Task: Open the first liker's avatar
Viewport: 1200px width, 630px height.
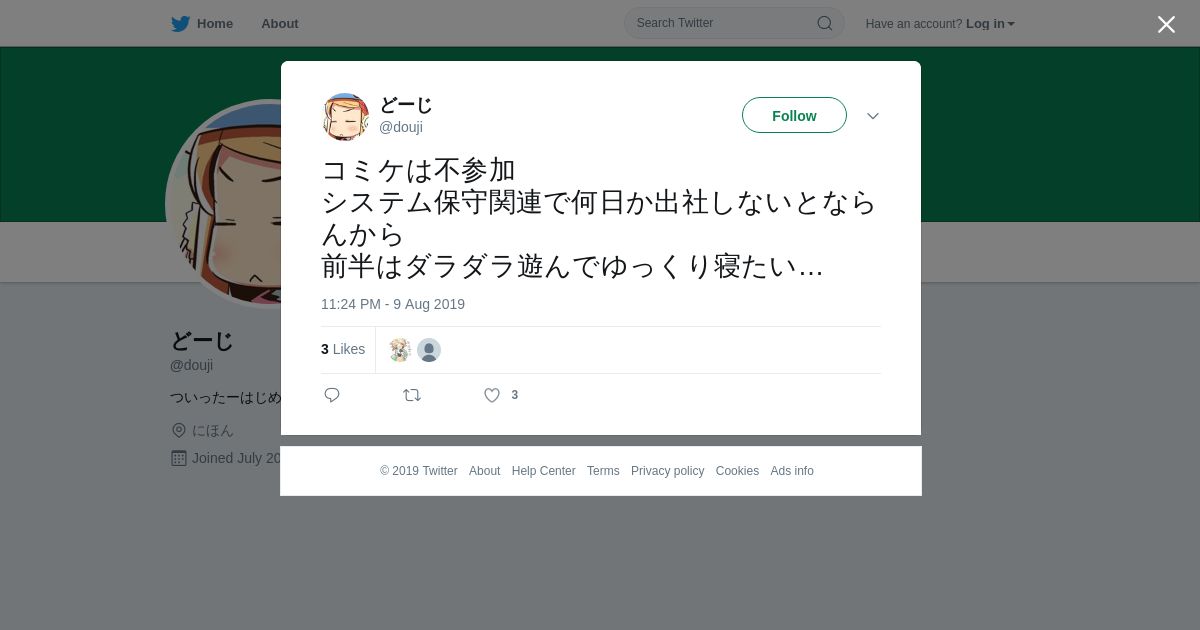Action: pyautogui.click(x=400, y=350)
